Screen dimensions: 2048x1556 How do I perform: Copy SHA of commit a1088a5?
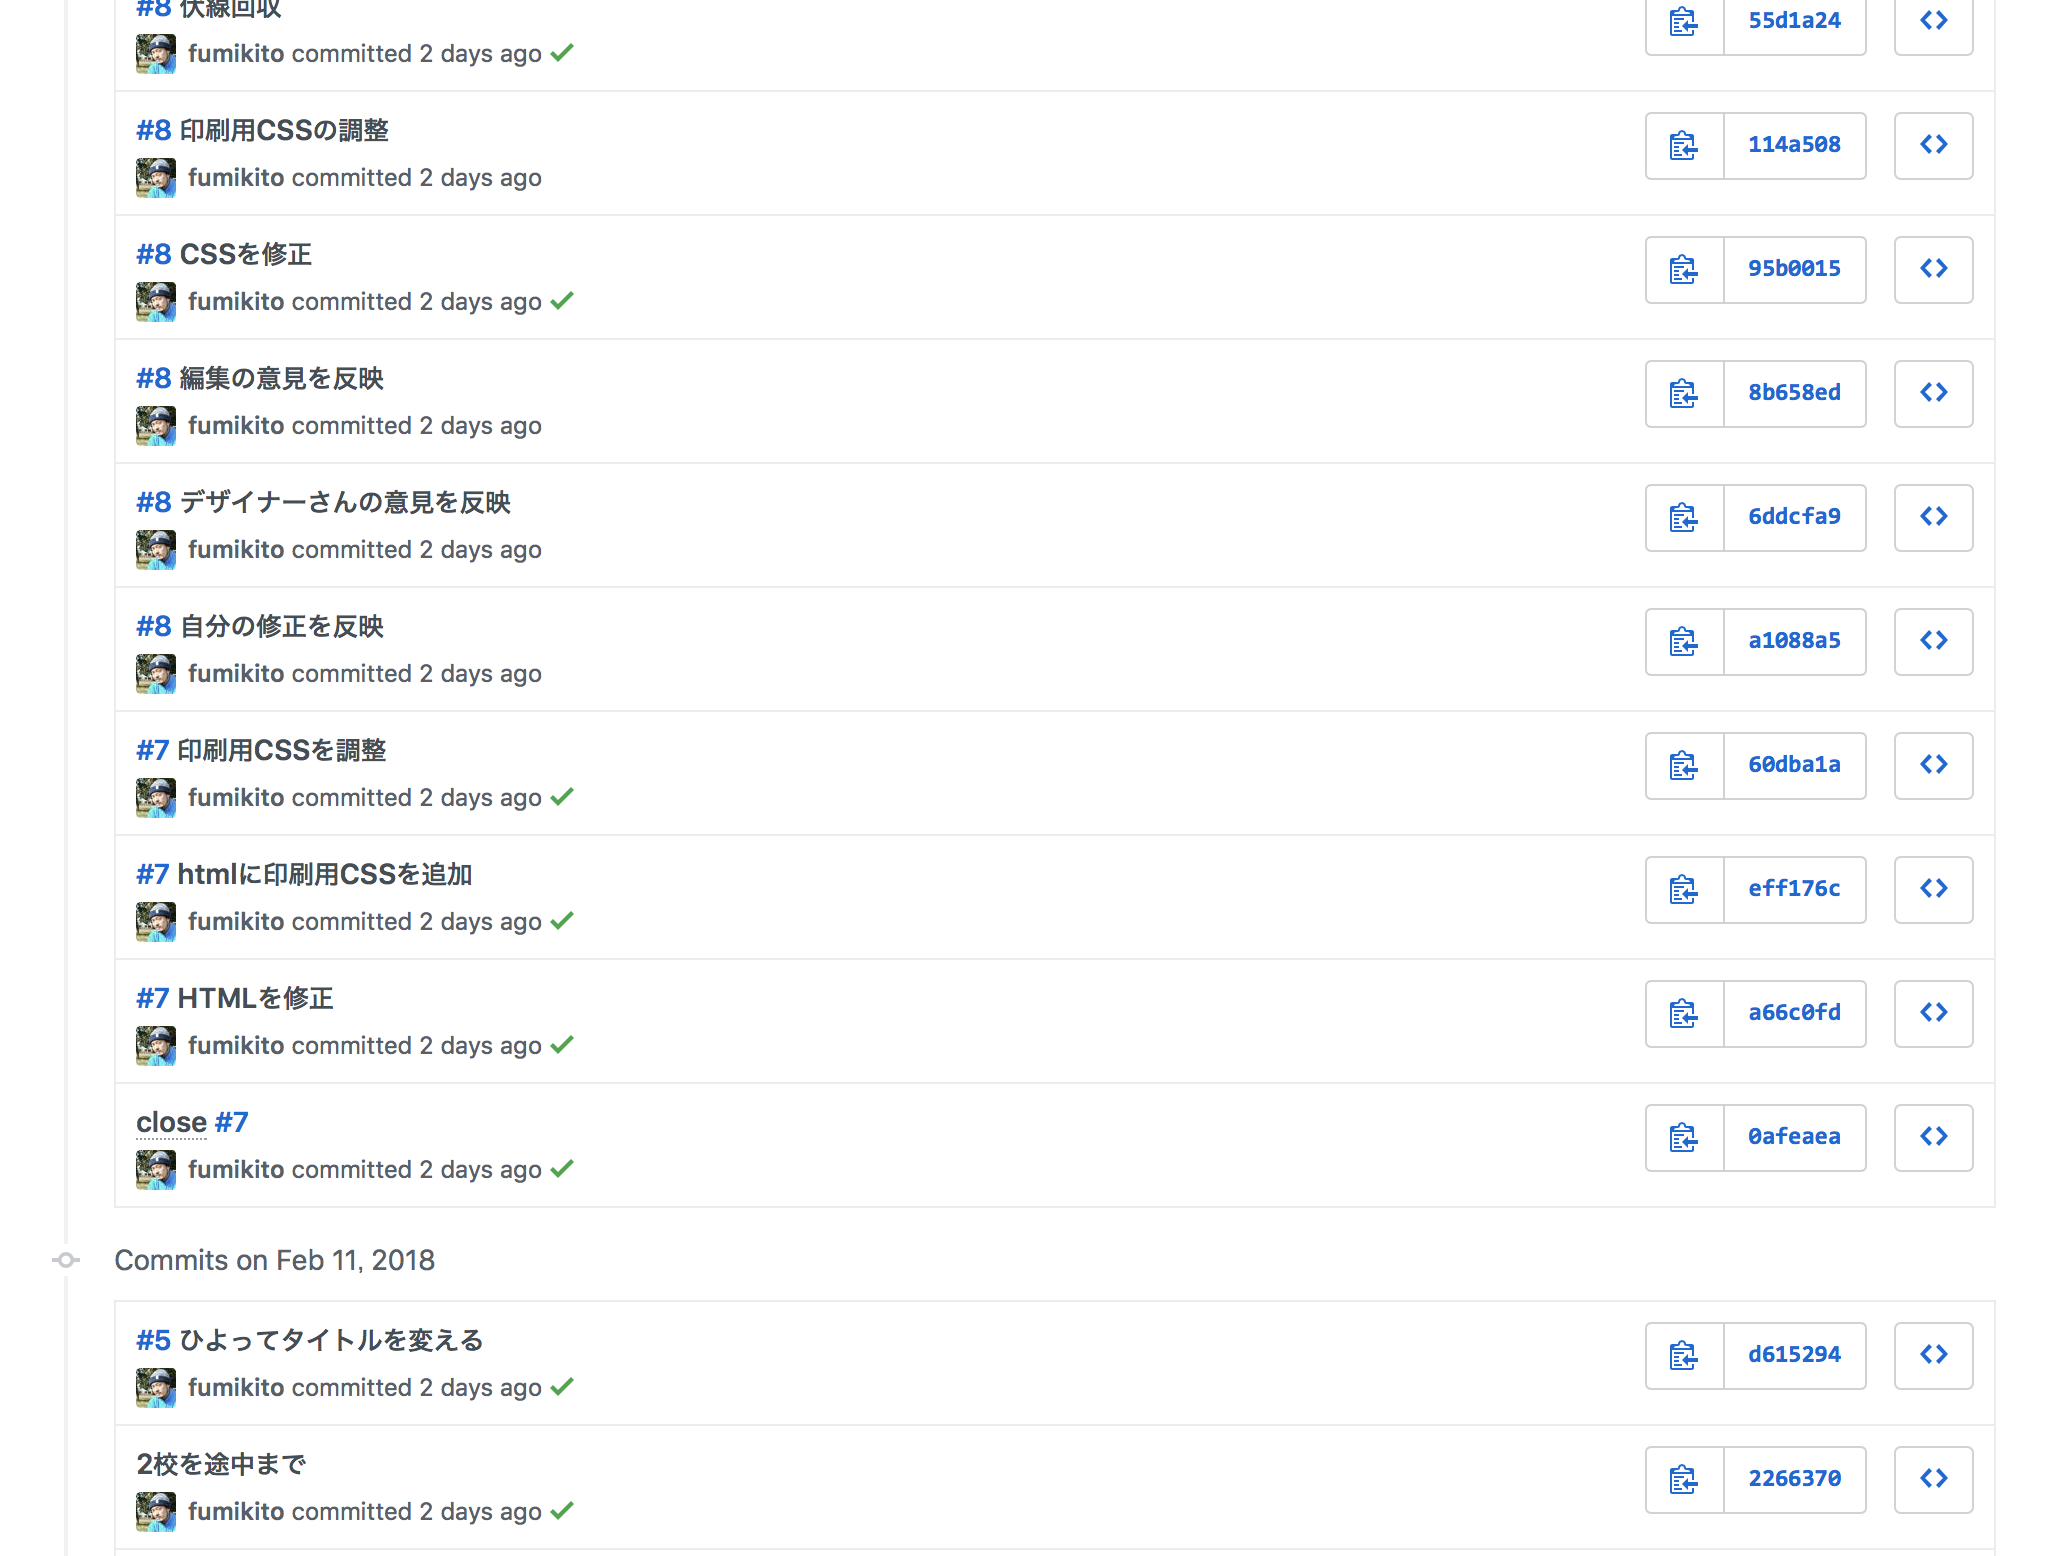1684,641
